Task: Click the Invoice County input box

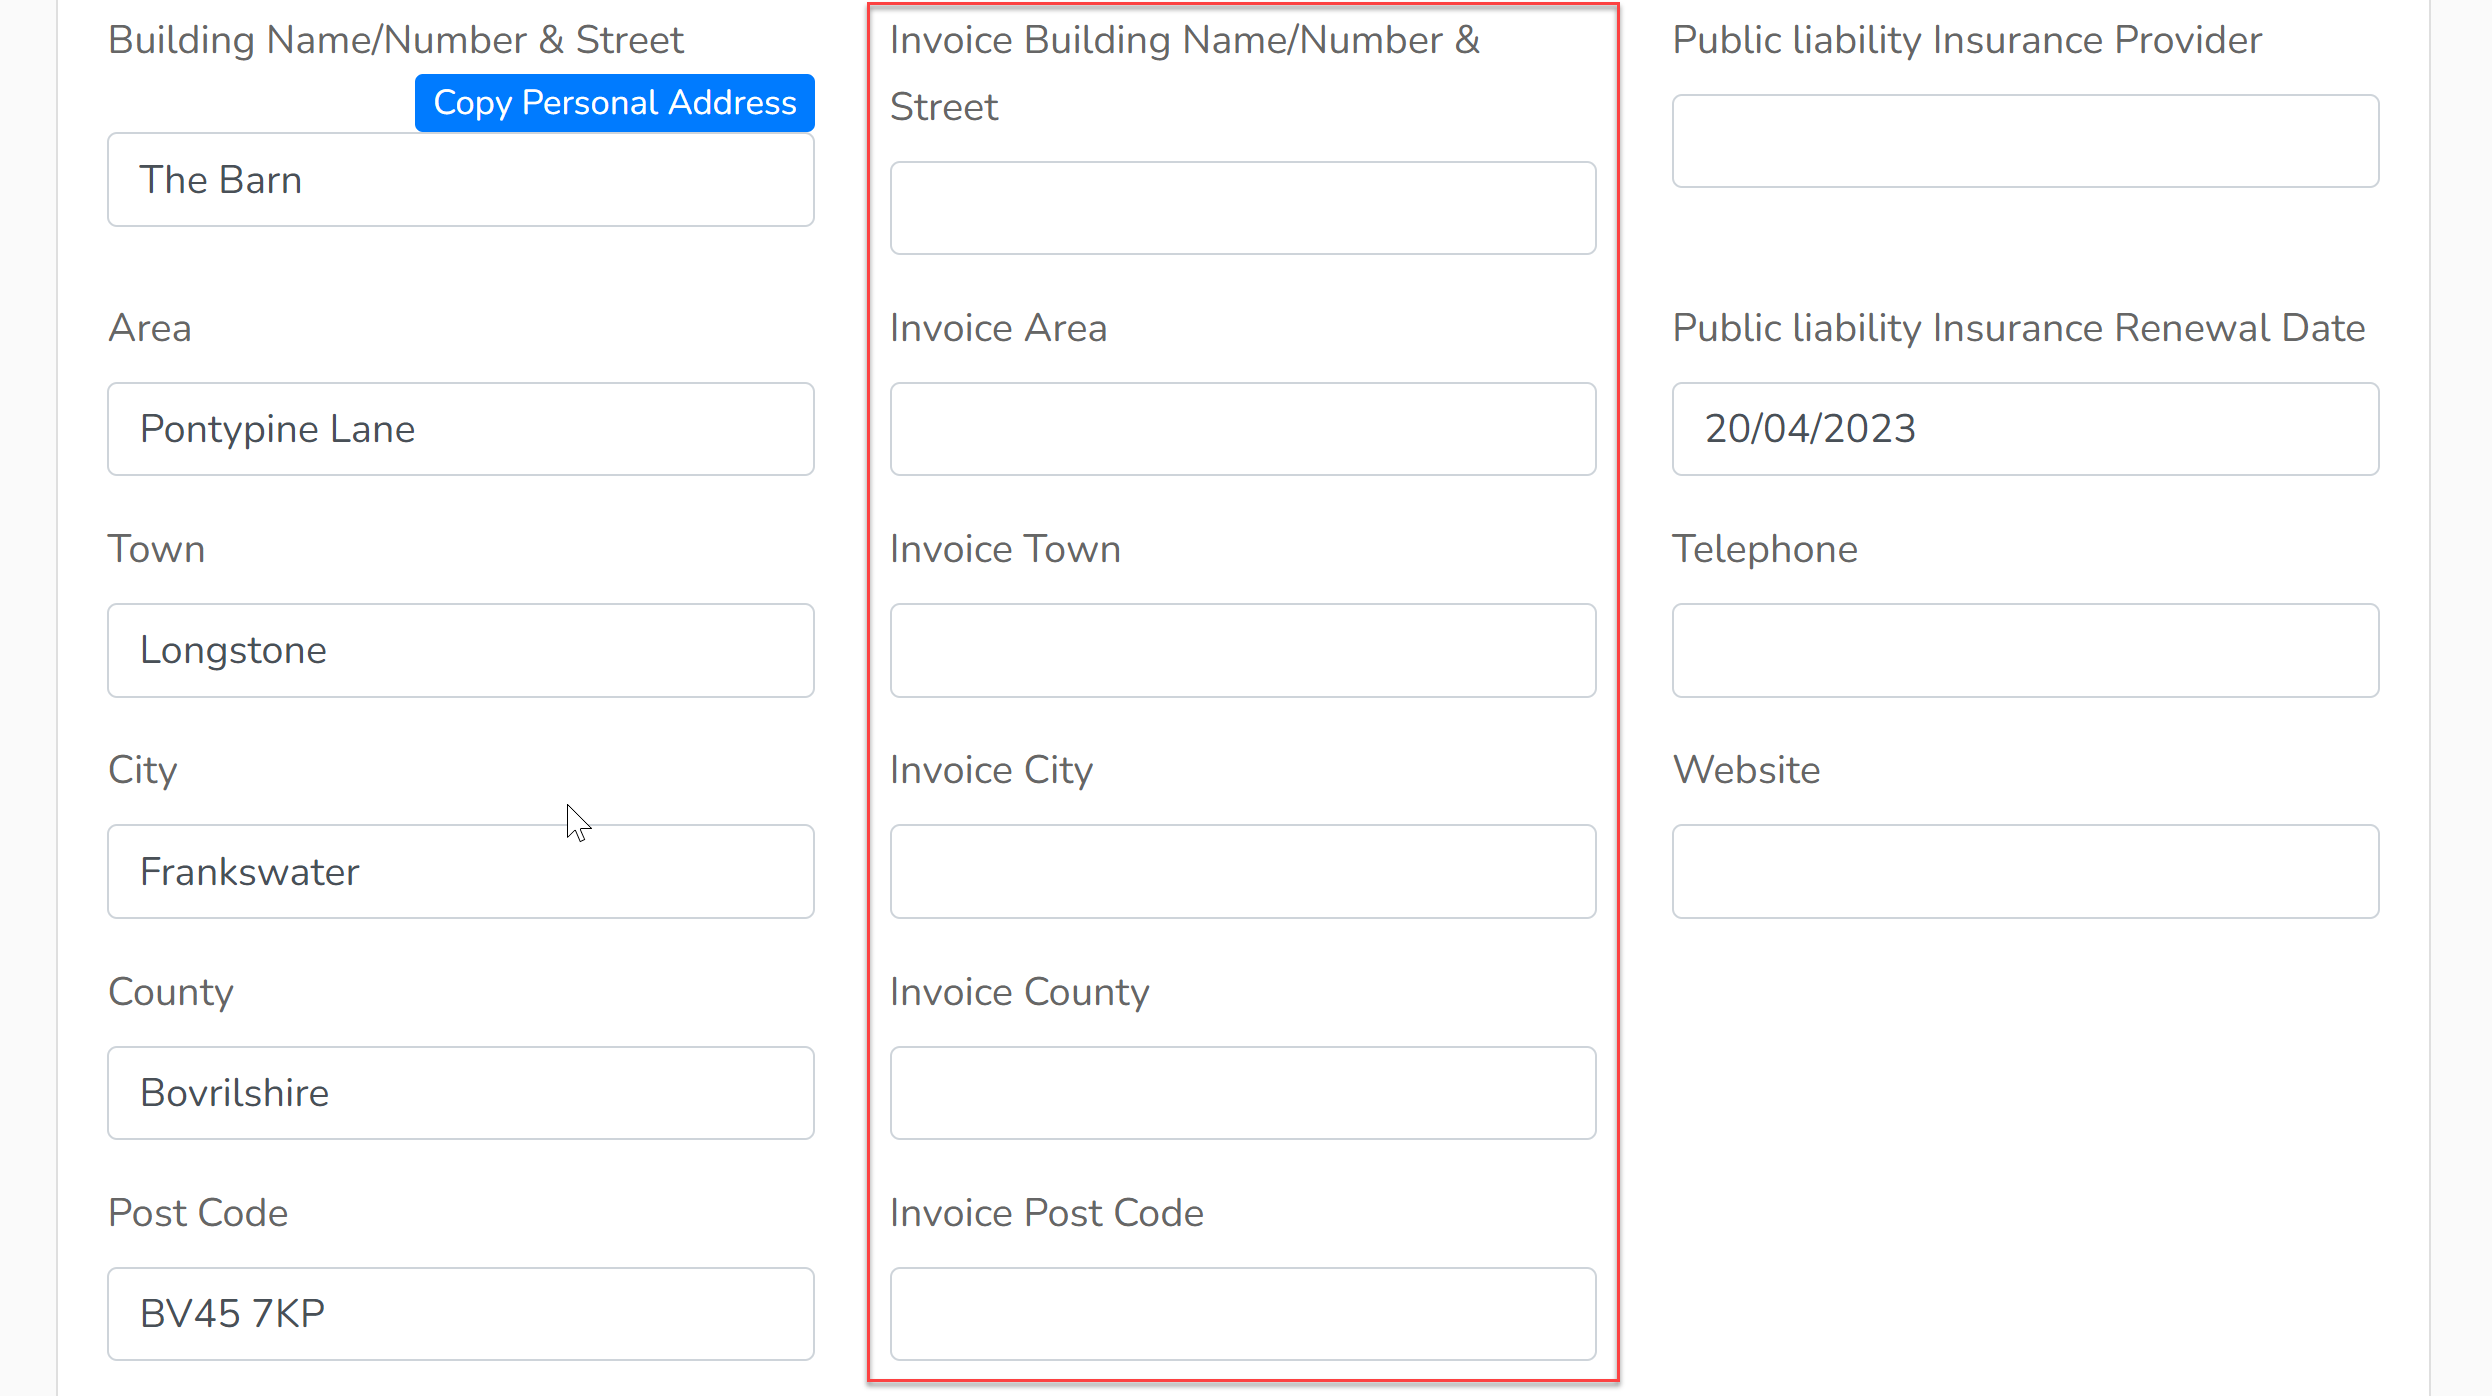Action: [x=1243, y=1093]
